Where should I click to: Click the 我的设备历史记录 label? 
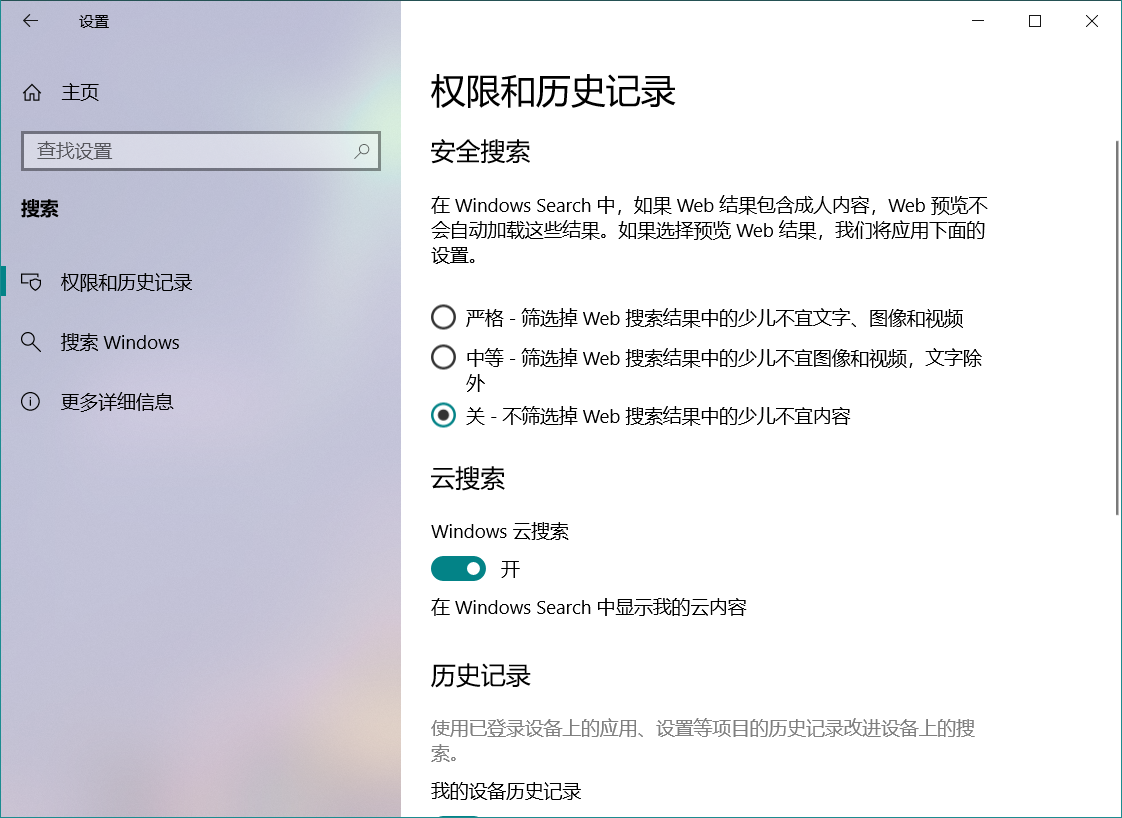(506, 792)
